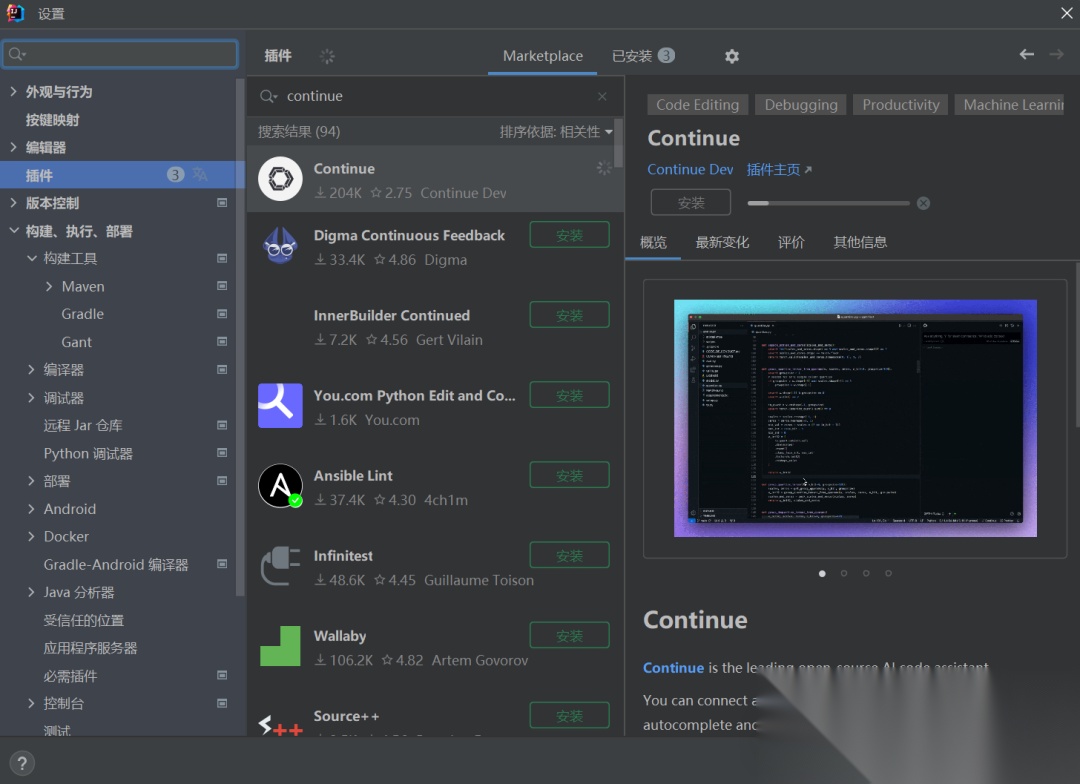
Task: Switch to the Marketplace tab
Action: tap(543, 56)
